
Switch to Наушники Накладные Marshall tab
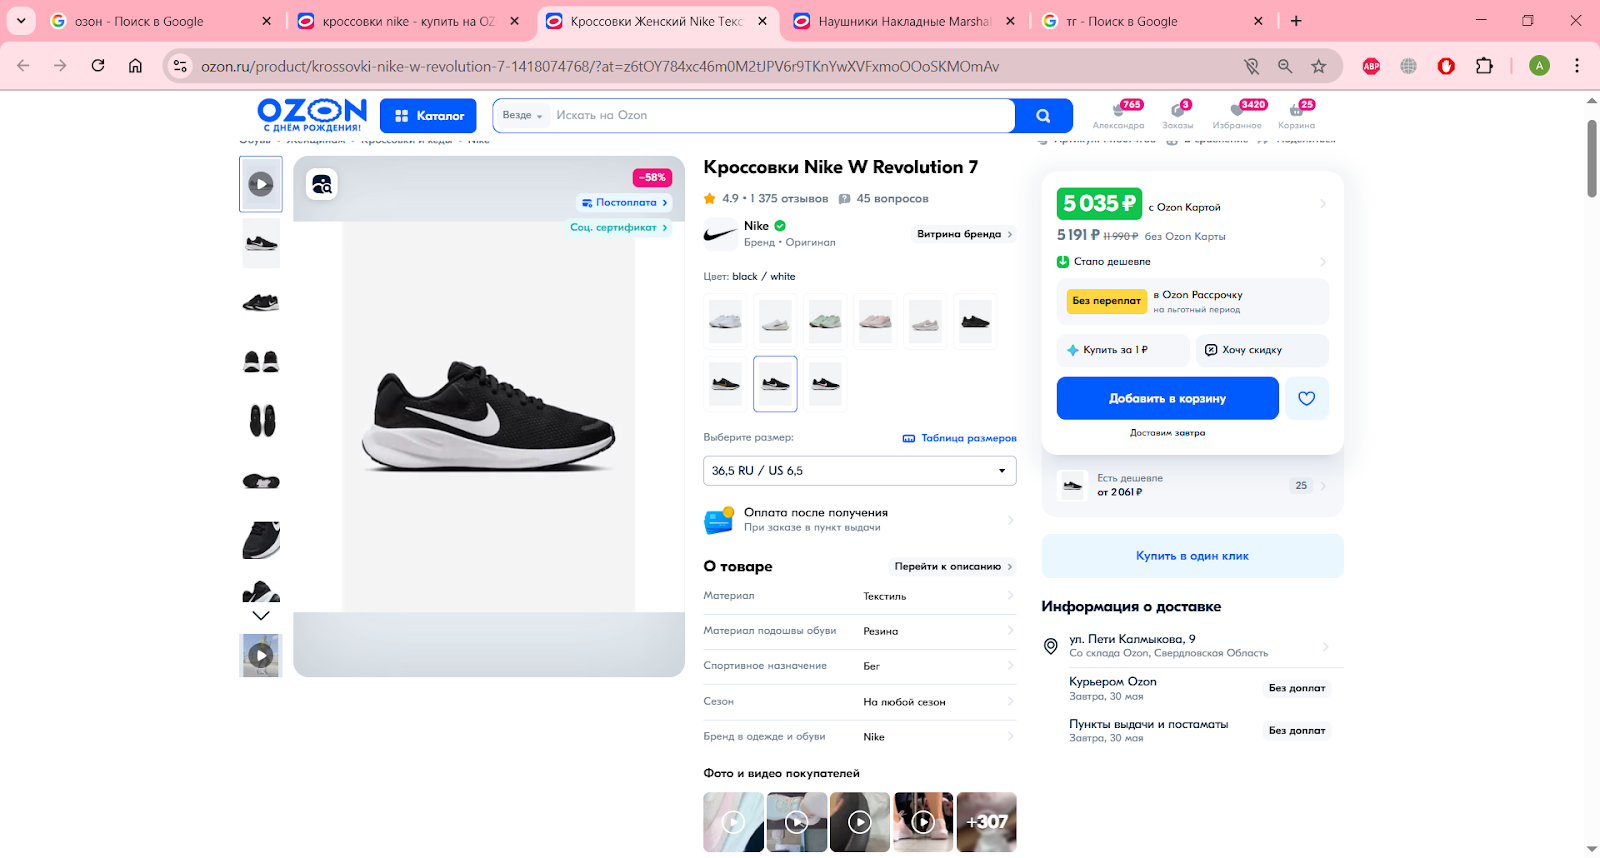tap(905, 21)
